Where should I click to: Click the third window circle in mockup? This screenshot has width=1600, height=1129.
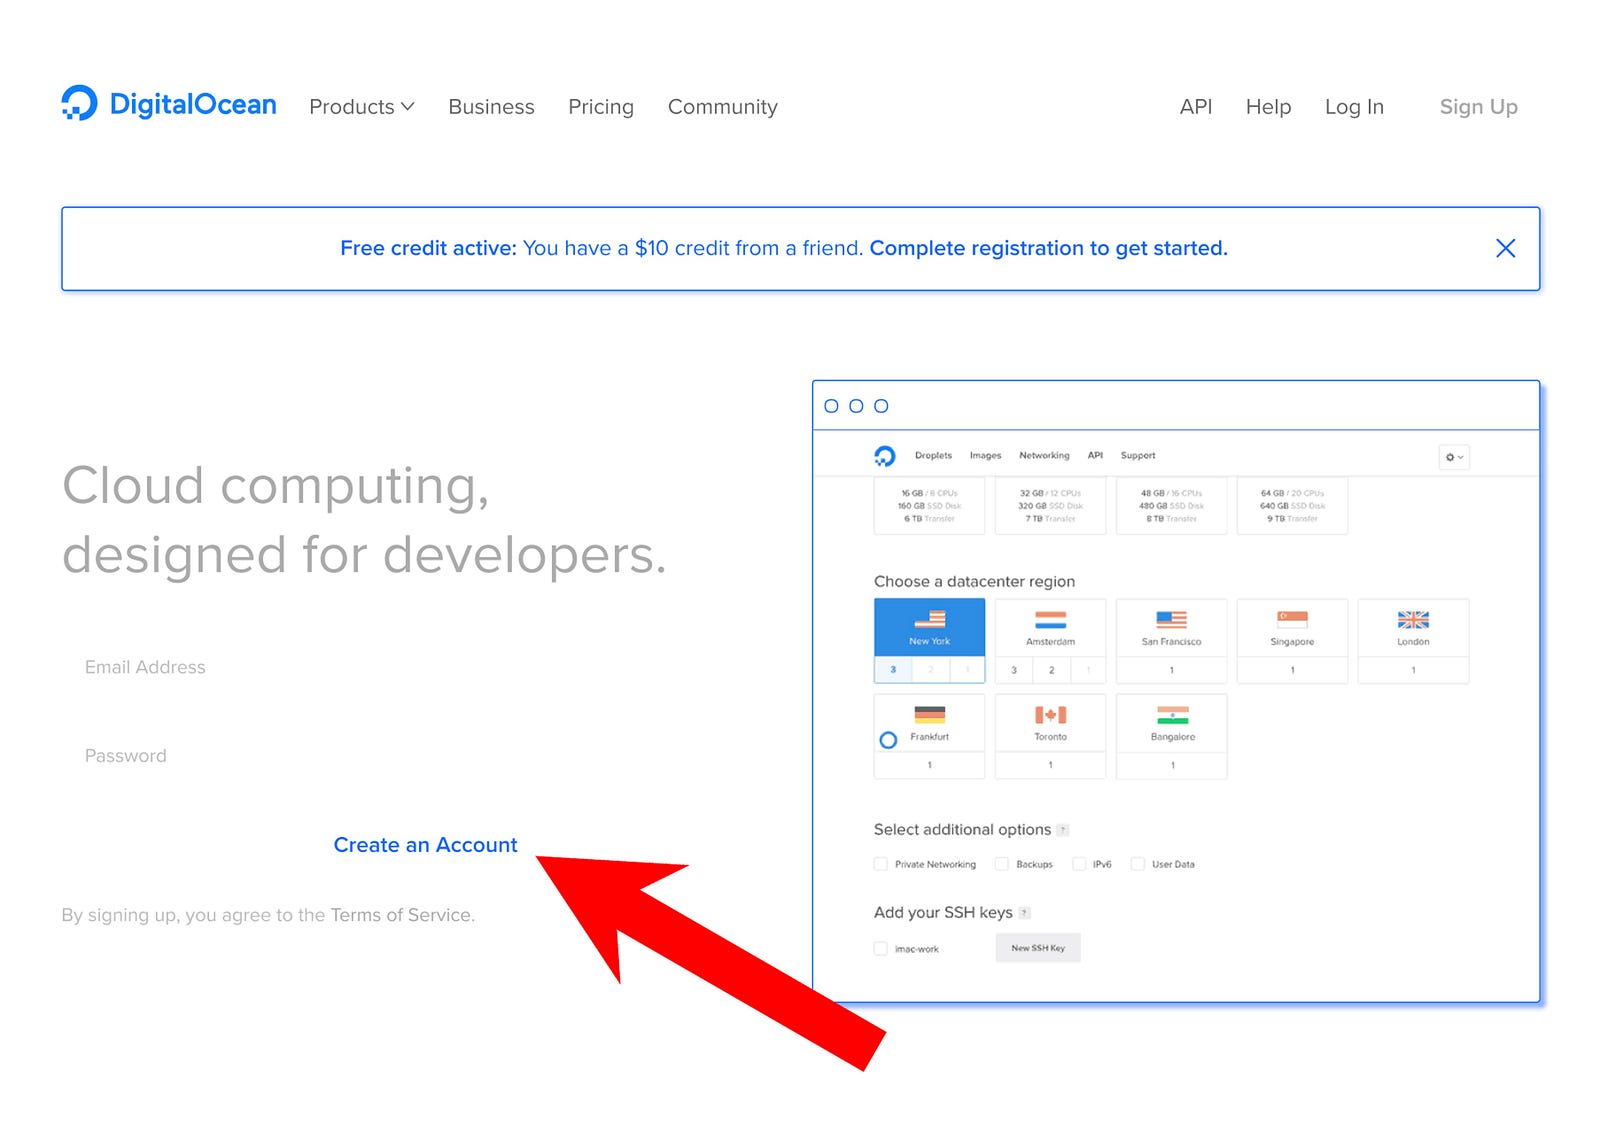(x=881, y=406)
